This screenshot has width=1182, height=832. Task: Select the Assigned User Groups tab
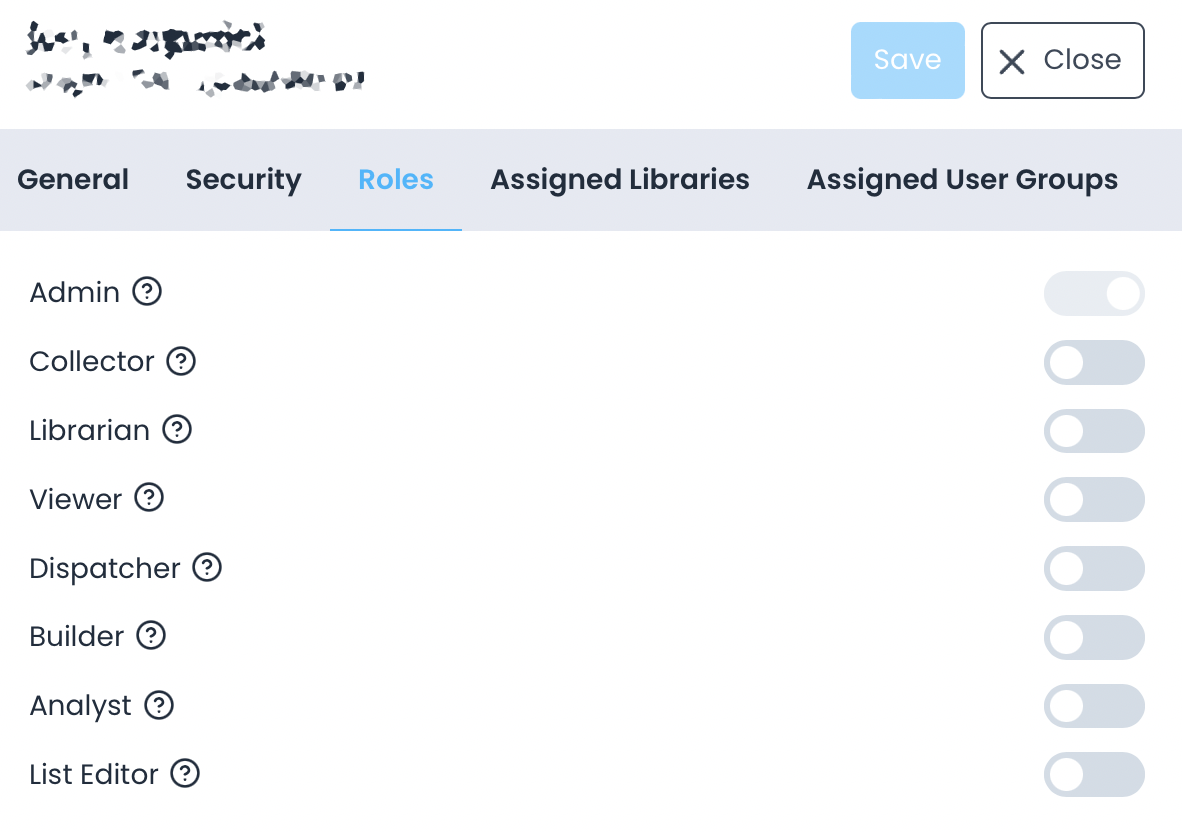[961, 179]
